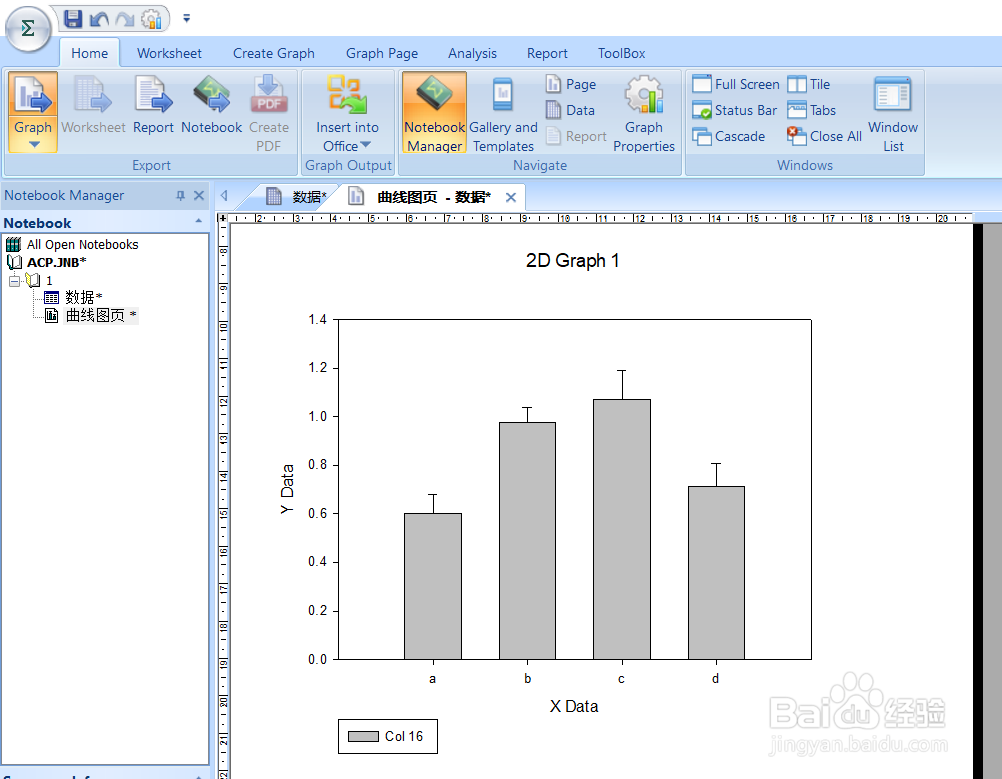The image size is (1002, 779).
Task: Select the 2D Graph 1 title
Action: coord(572,260)
